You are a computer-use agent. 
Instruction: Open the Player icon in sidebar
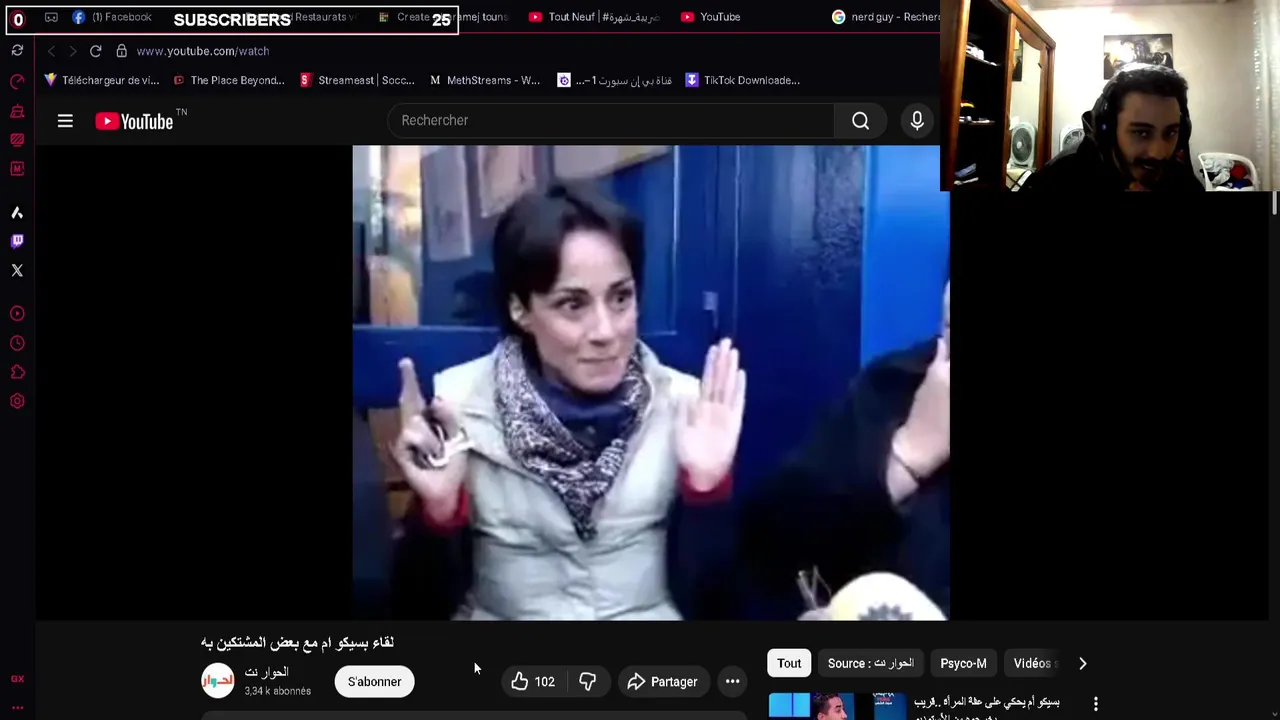[x=17, y=314]
